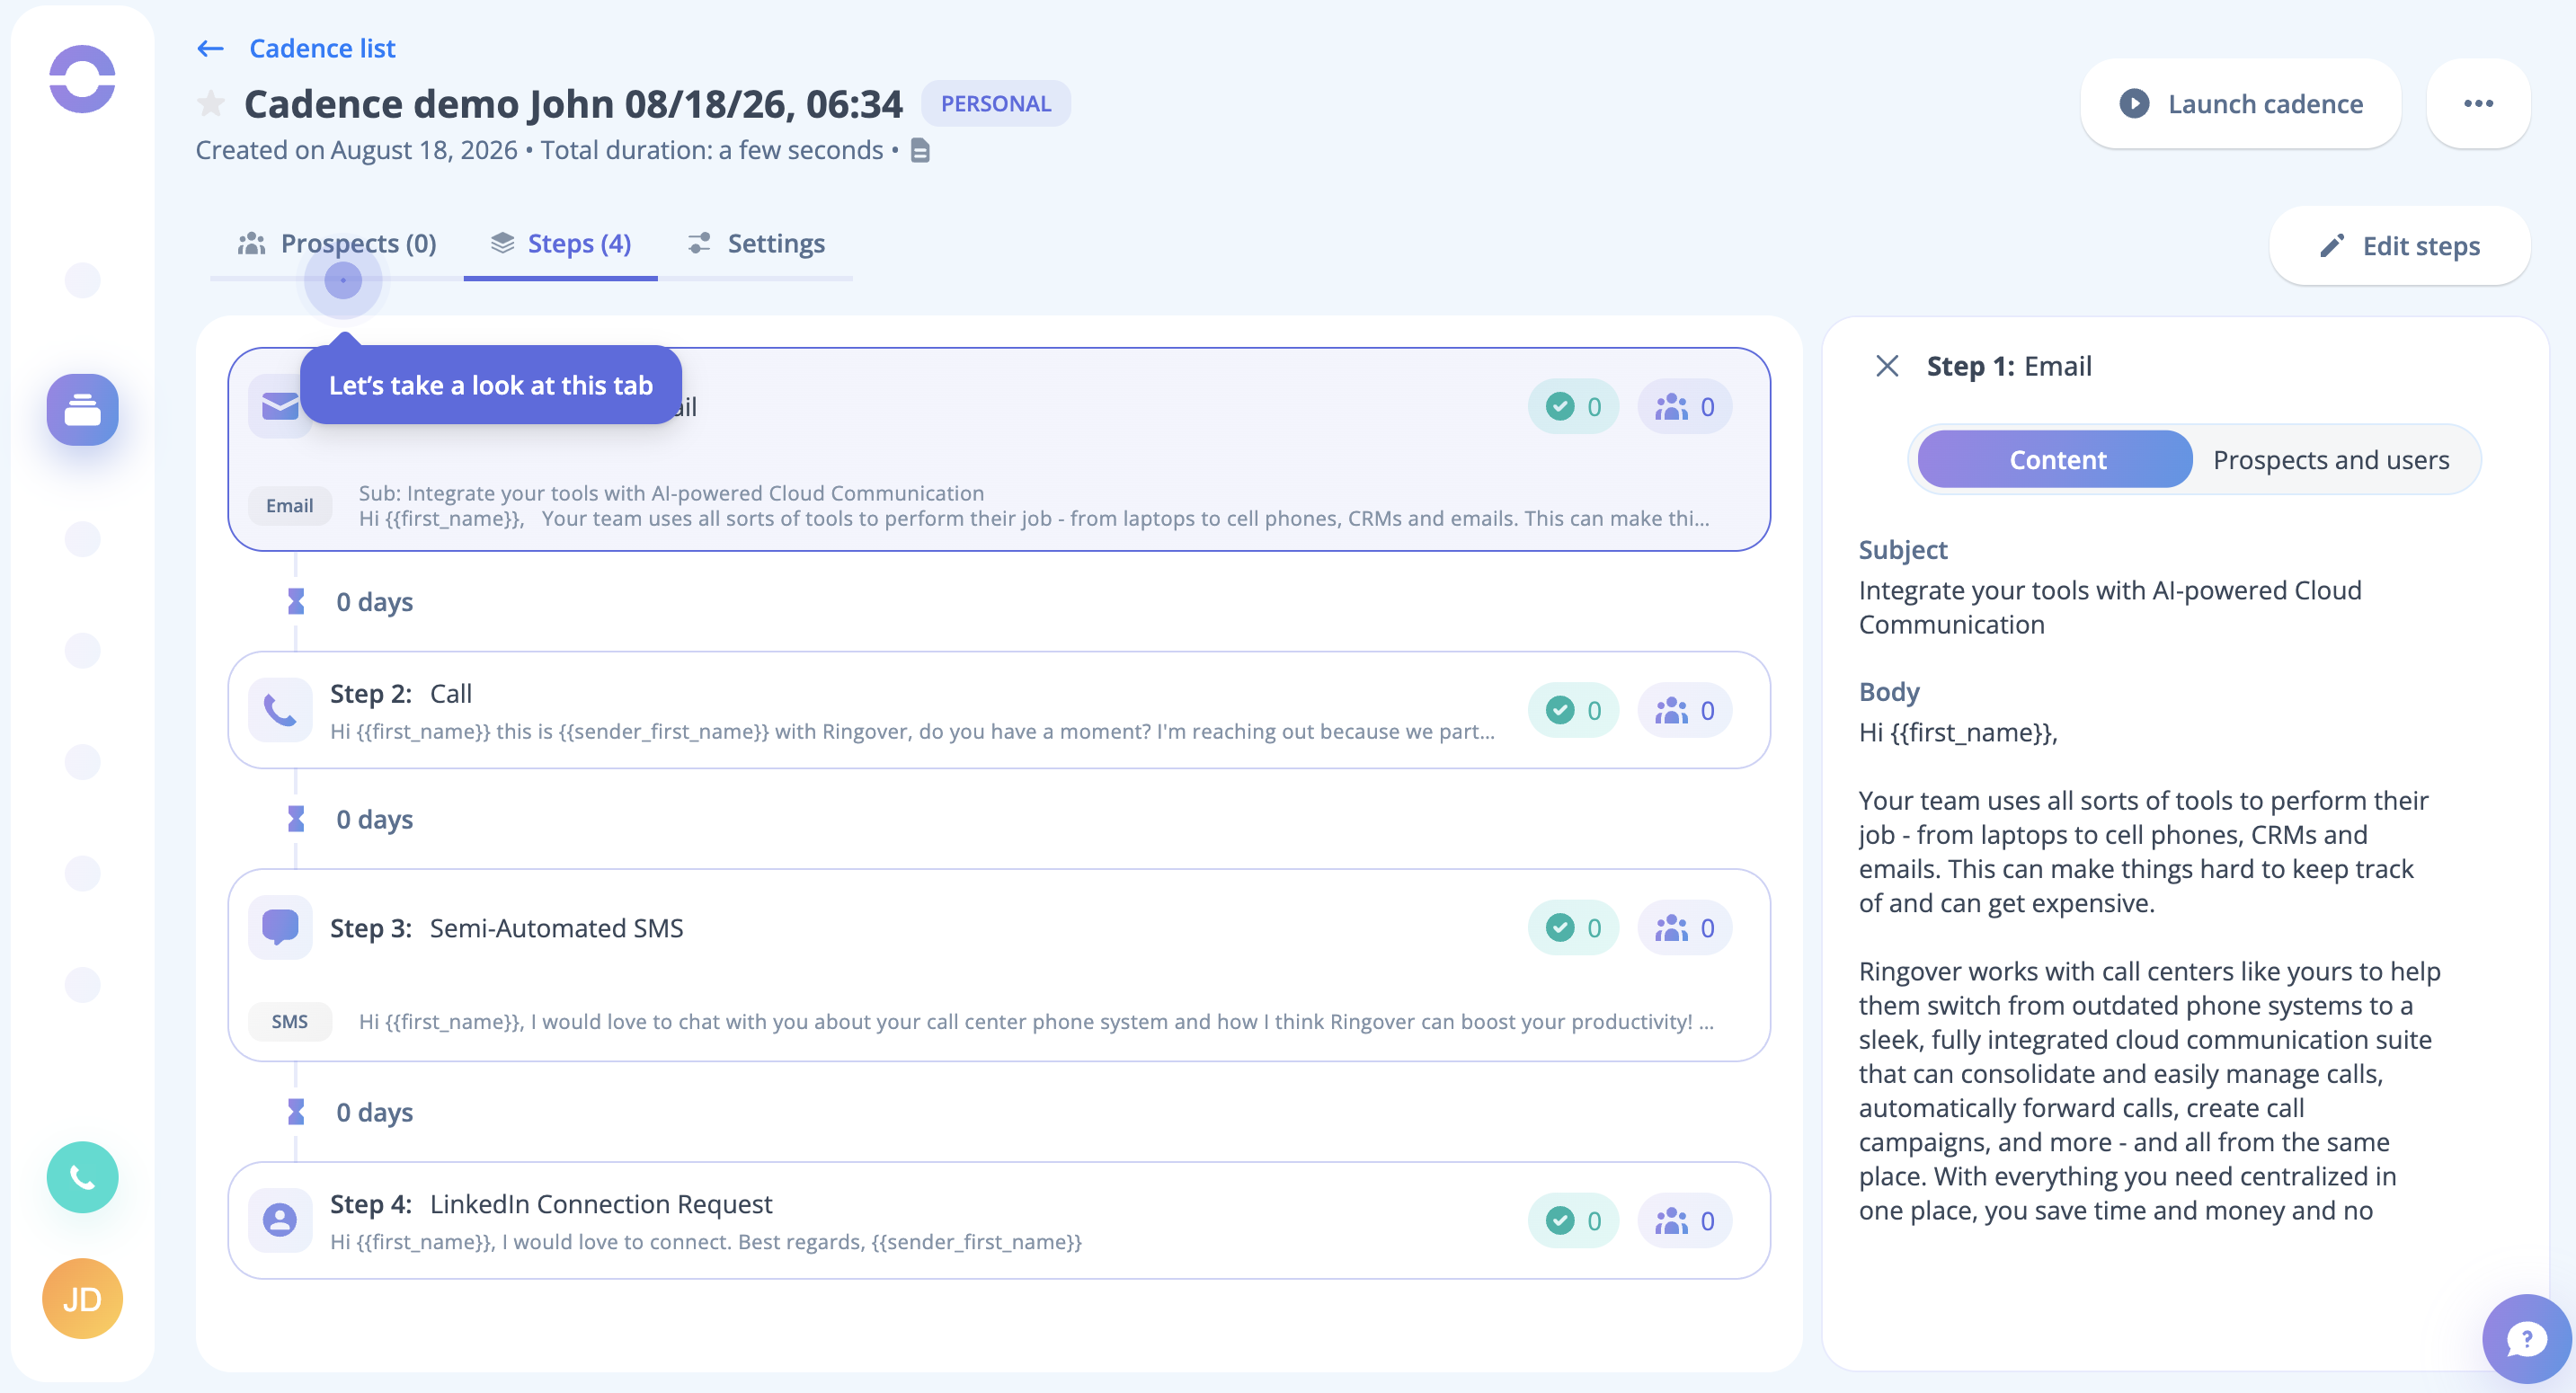Select the Step 2: Call card
2576x1393 pixels.
click(999, 710)
